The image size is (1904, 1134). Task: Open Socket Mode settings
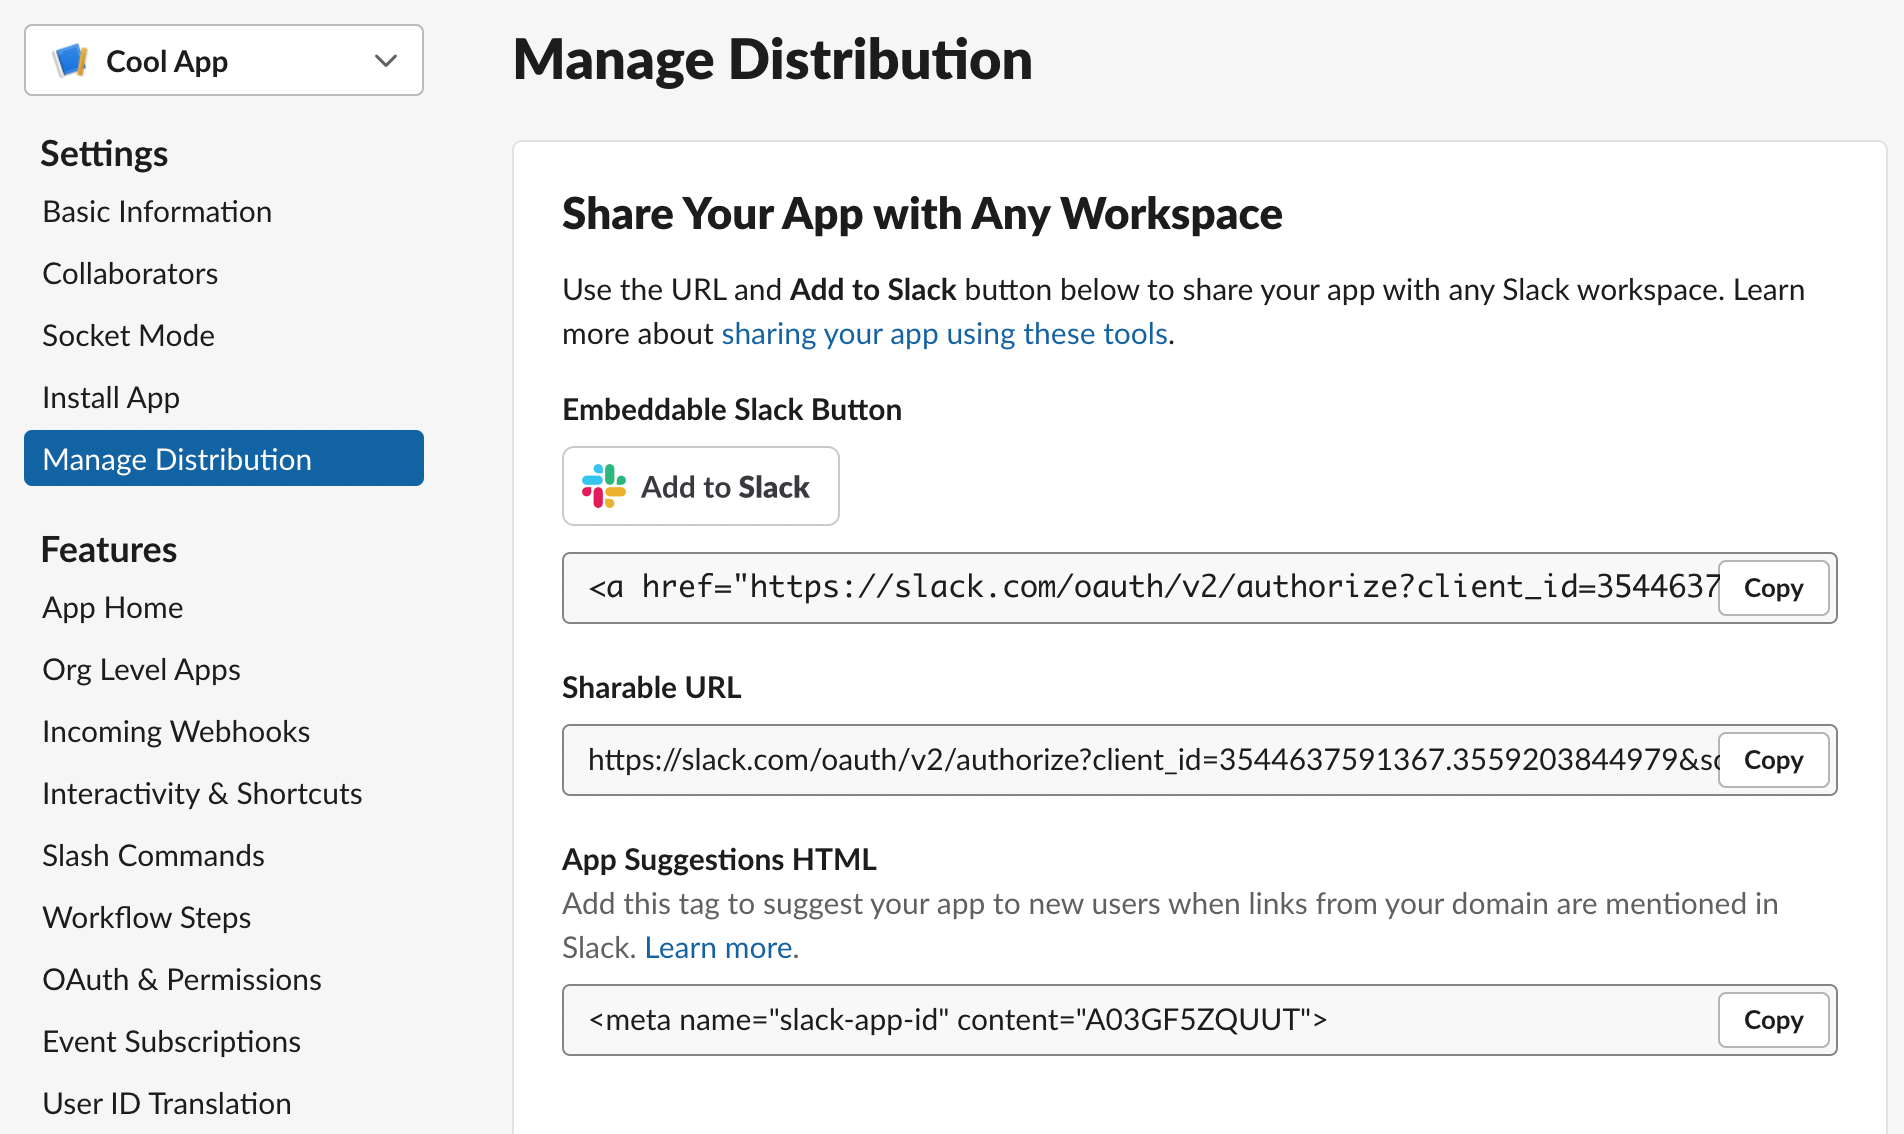(x=128, y=335)
